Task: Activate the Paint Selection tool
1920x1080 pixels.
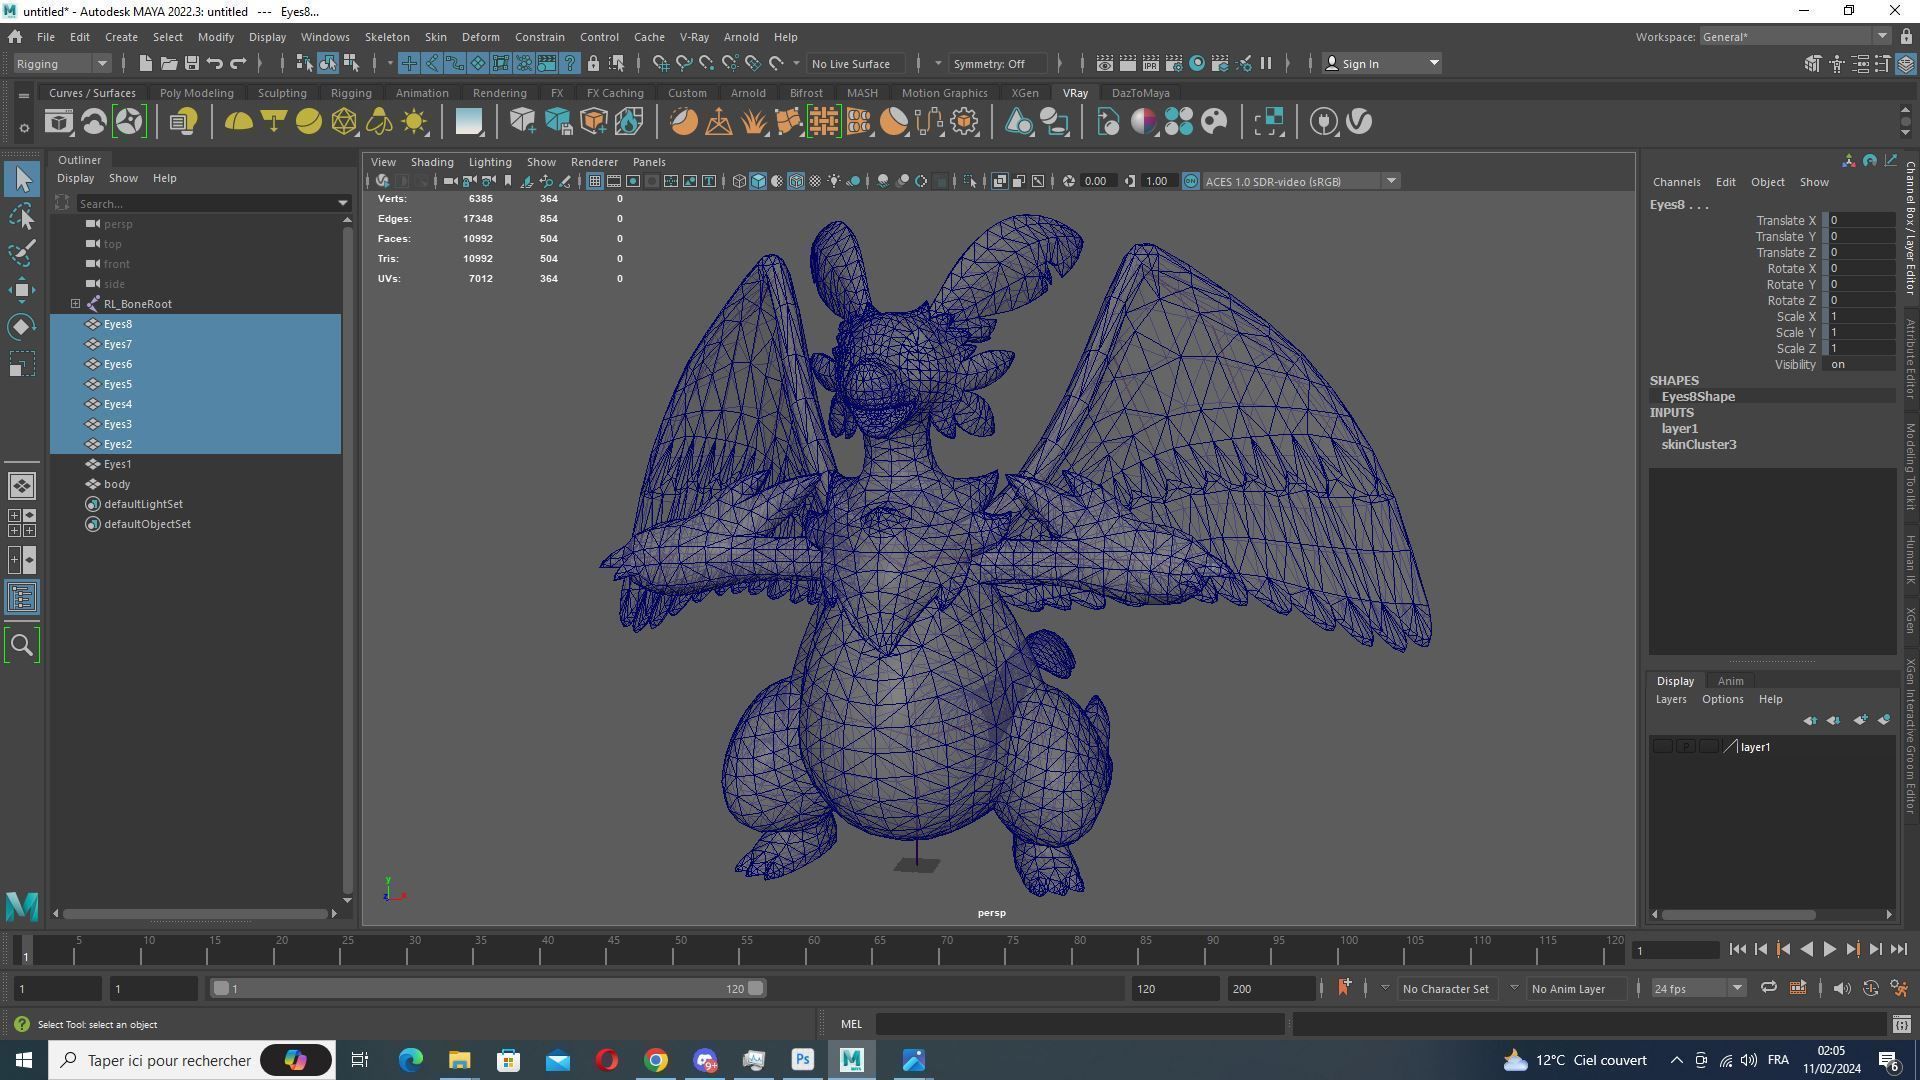Action: pos(22,253)
